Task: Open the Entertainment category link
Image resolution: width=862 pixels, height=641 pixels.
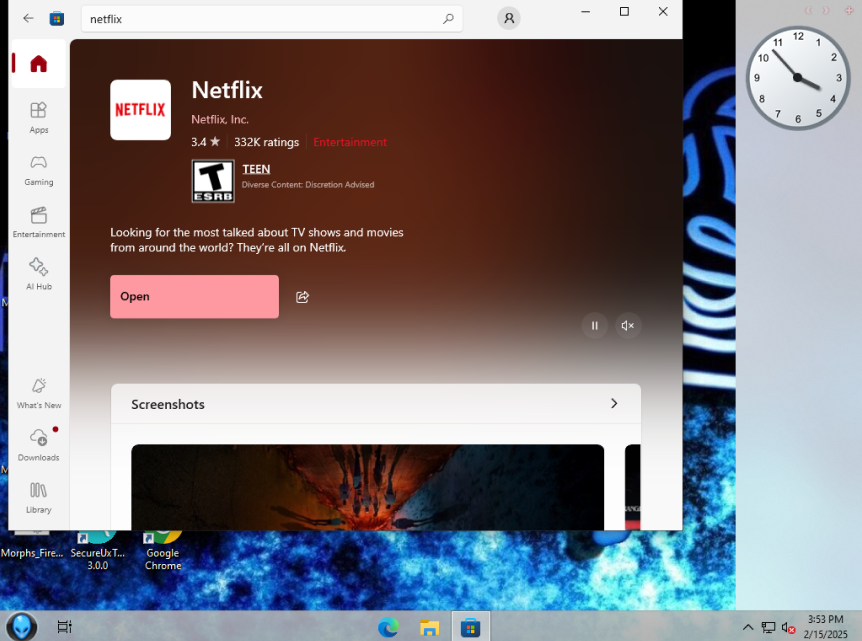Action: pyautogui.click(x=350, y=142)
